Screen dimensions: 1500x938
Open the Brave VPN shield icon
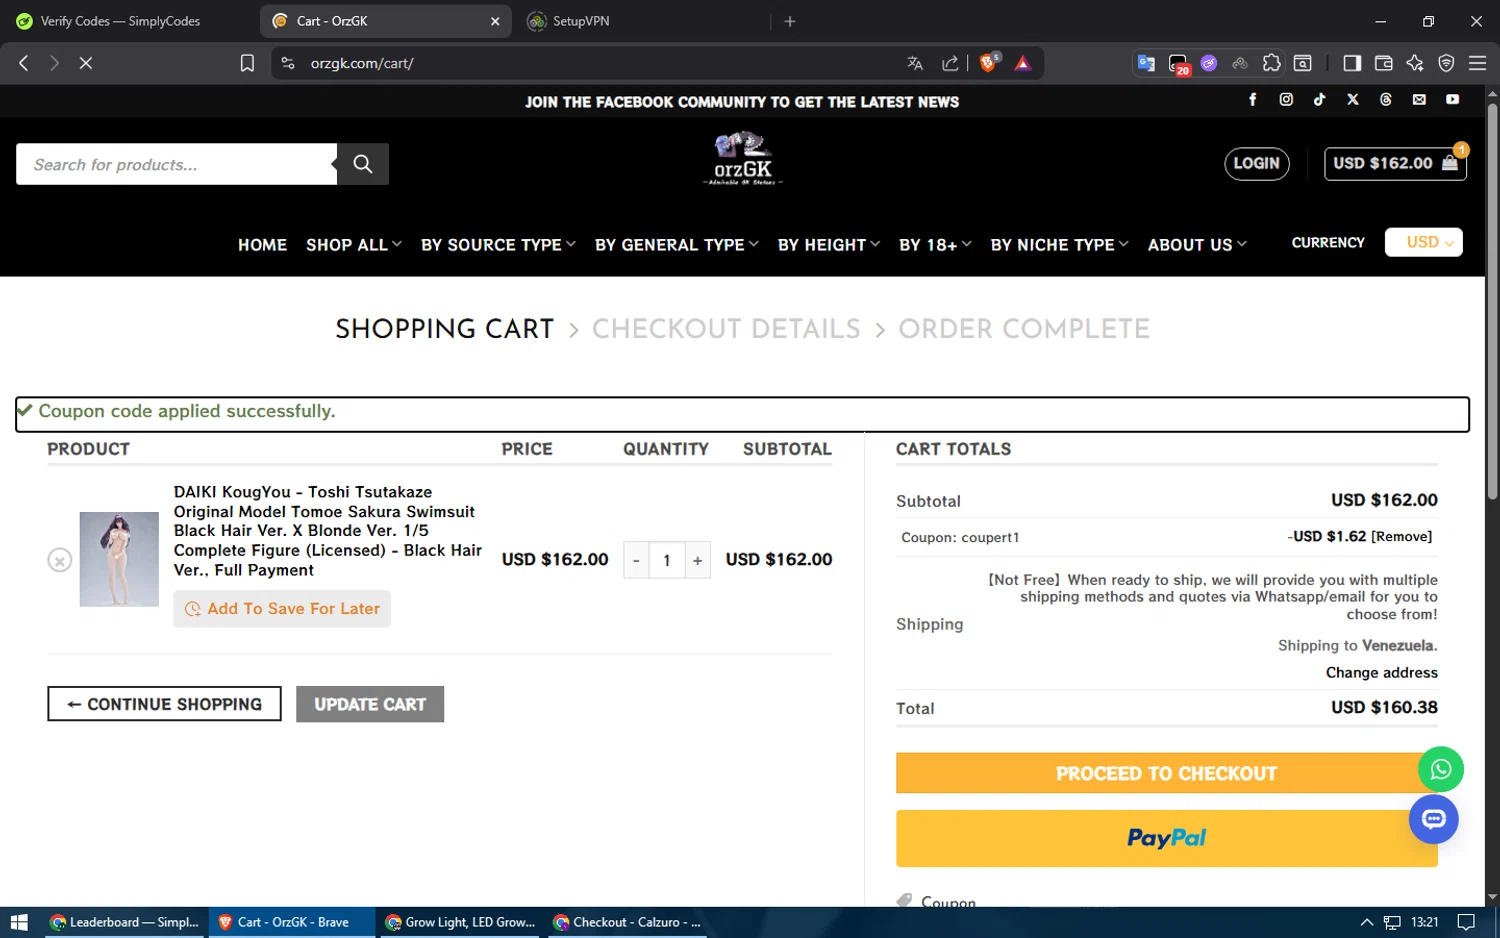coord(1446,63)
